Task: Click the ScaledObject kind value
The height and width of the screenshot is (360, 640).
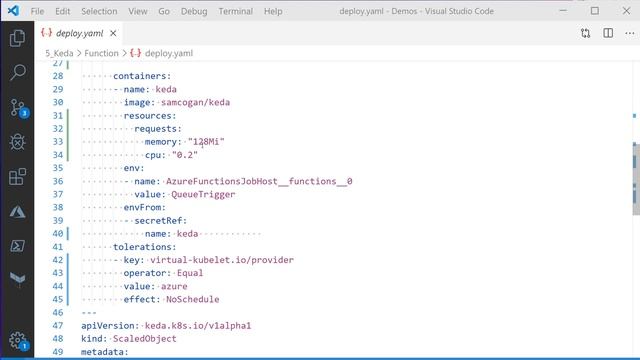Action: click(x=145, y=339)
